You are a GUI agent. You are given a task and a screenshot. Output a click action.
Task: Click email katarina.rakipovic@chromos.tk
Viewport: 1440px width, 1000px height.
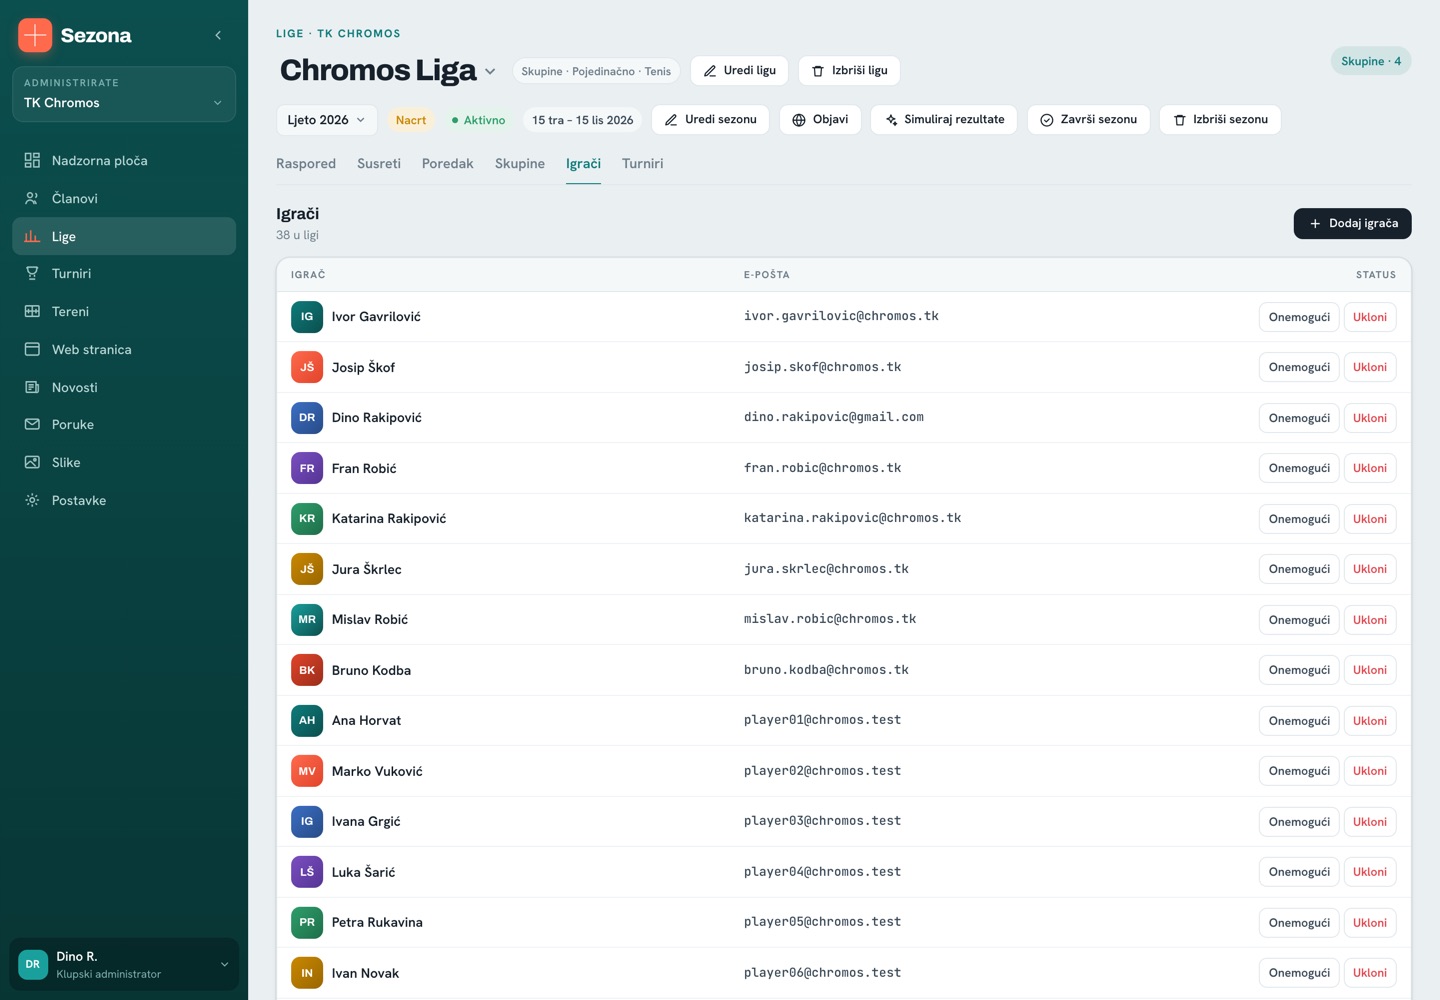coord(852,518)
